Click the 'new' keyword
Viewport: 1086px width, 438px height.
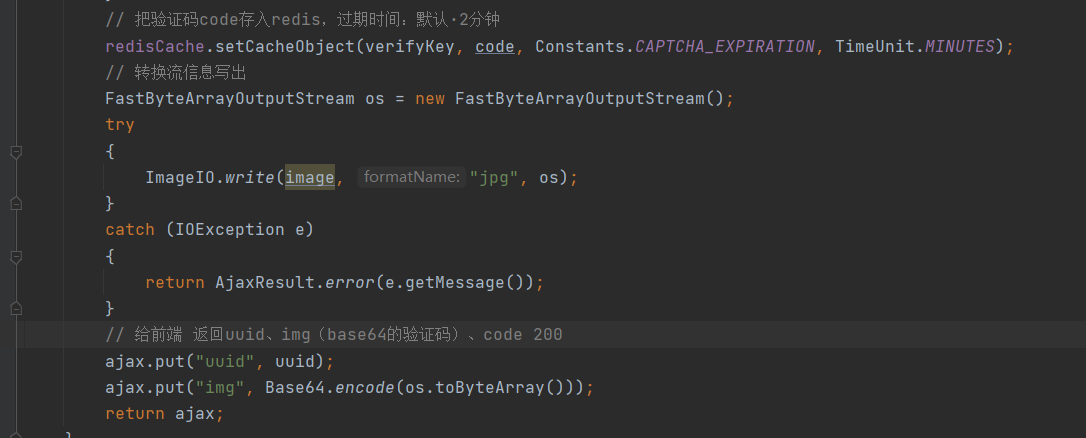click(430, 98)
